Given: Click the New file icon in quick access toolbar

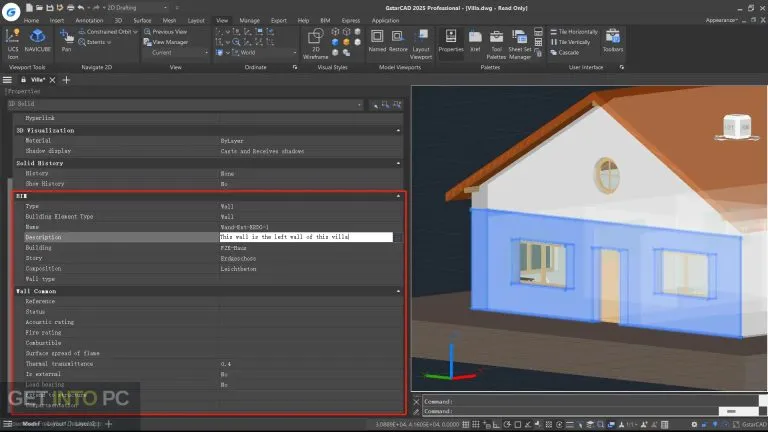Looking at the screenshot, I should (x=29, y=7).
